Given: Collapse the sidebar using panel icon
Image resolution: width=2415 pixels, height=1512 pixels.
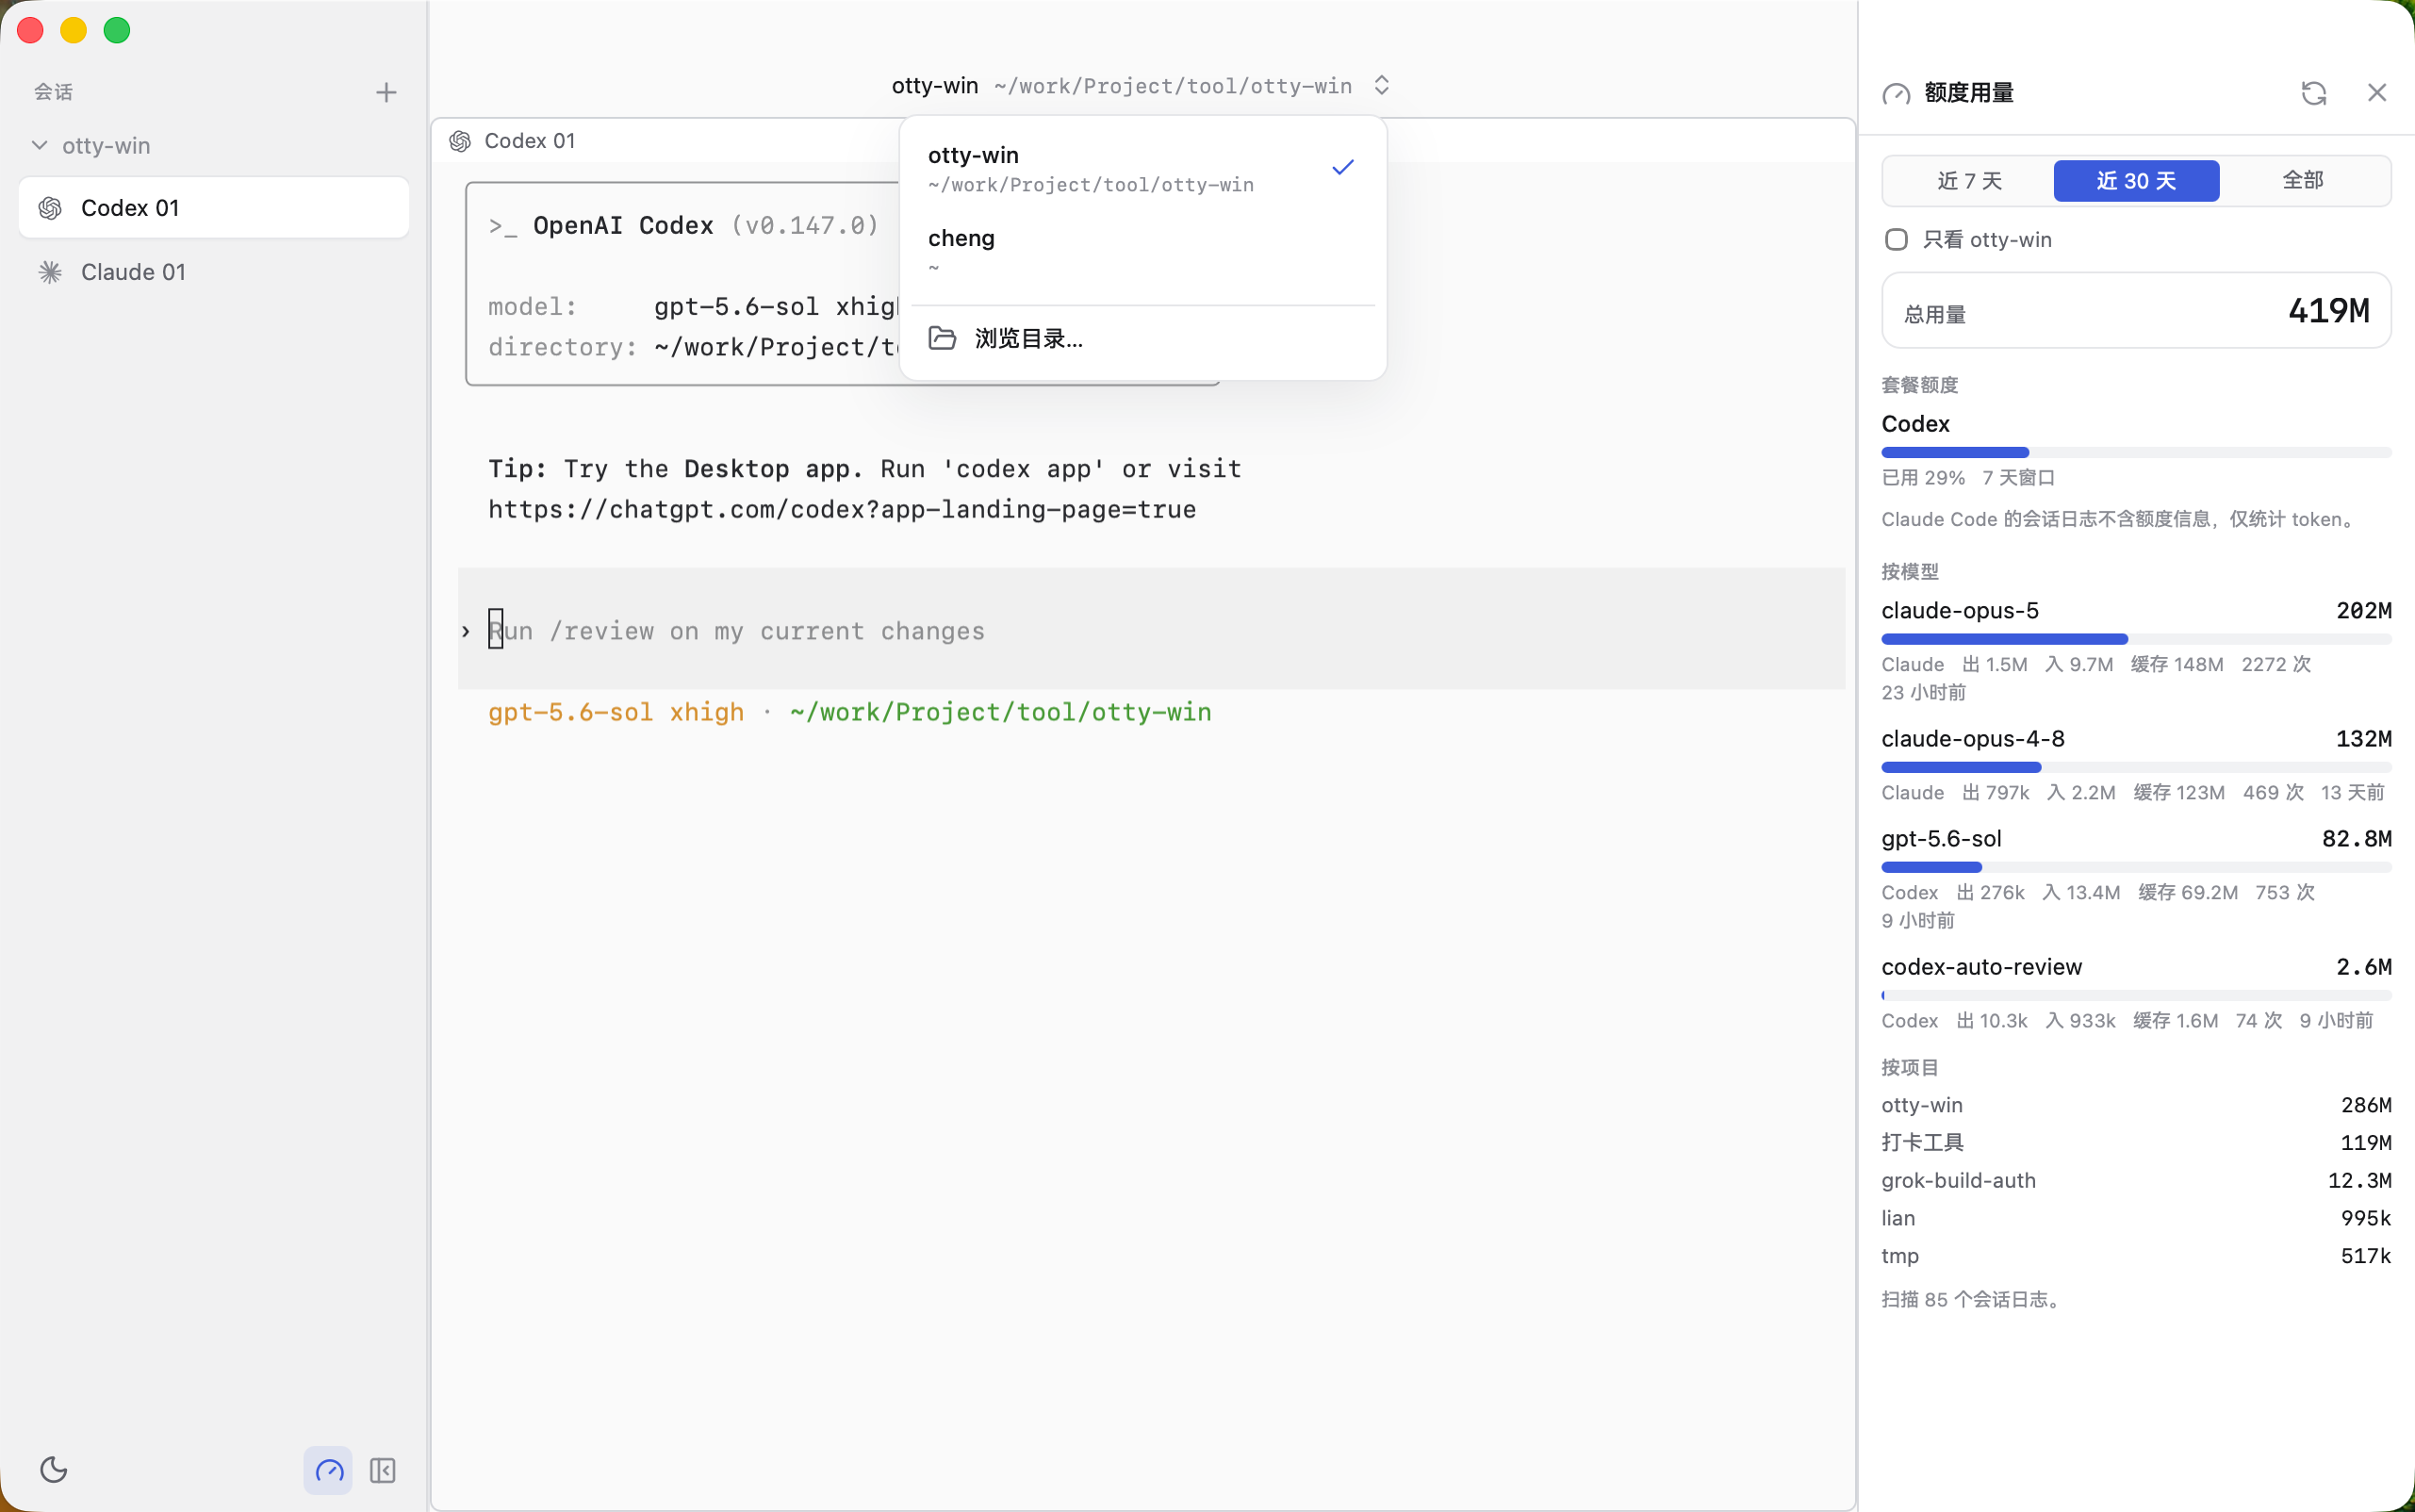Looking at the screenshot, I should pyautogui.click(x=383, y=1470).
